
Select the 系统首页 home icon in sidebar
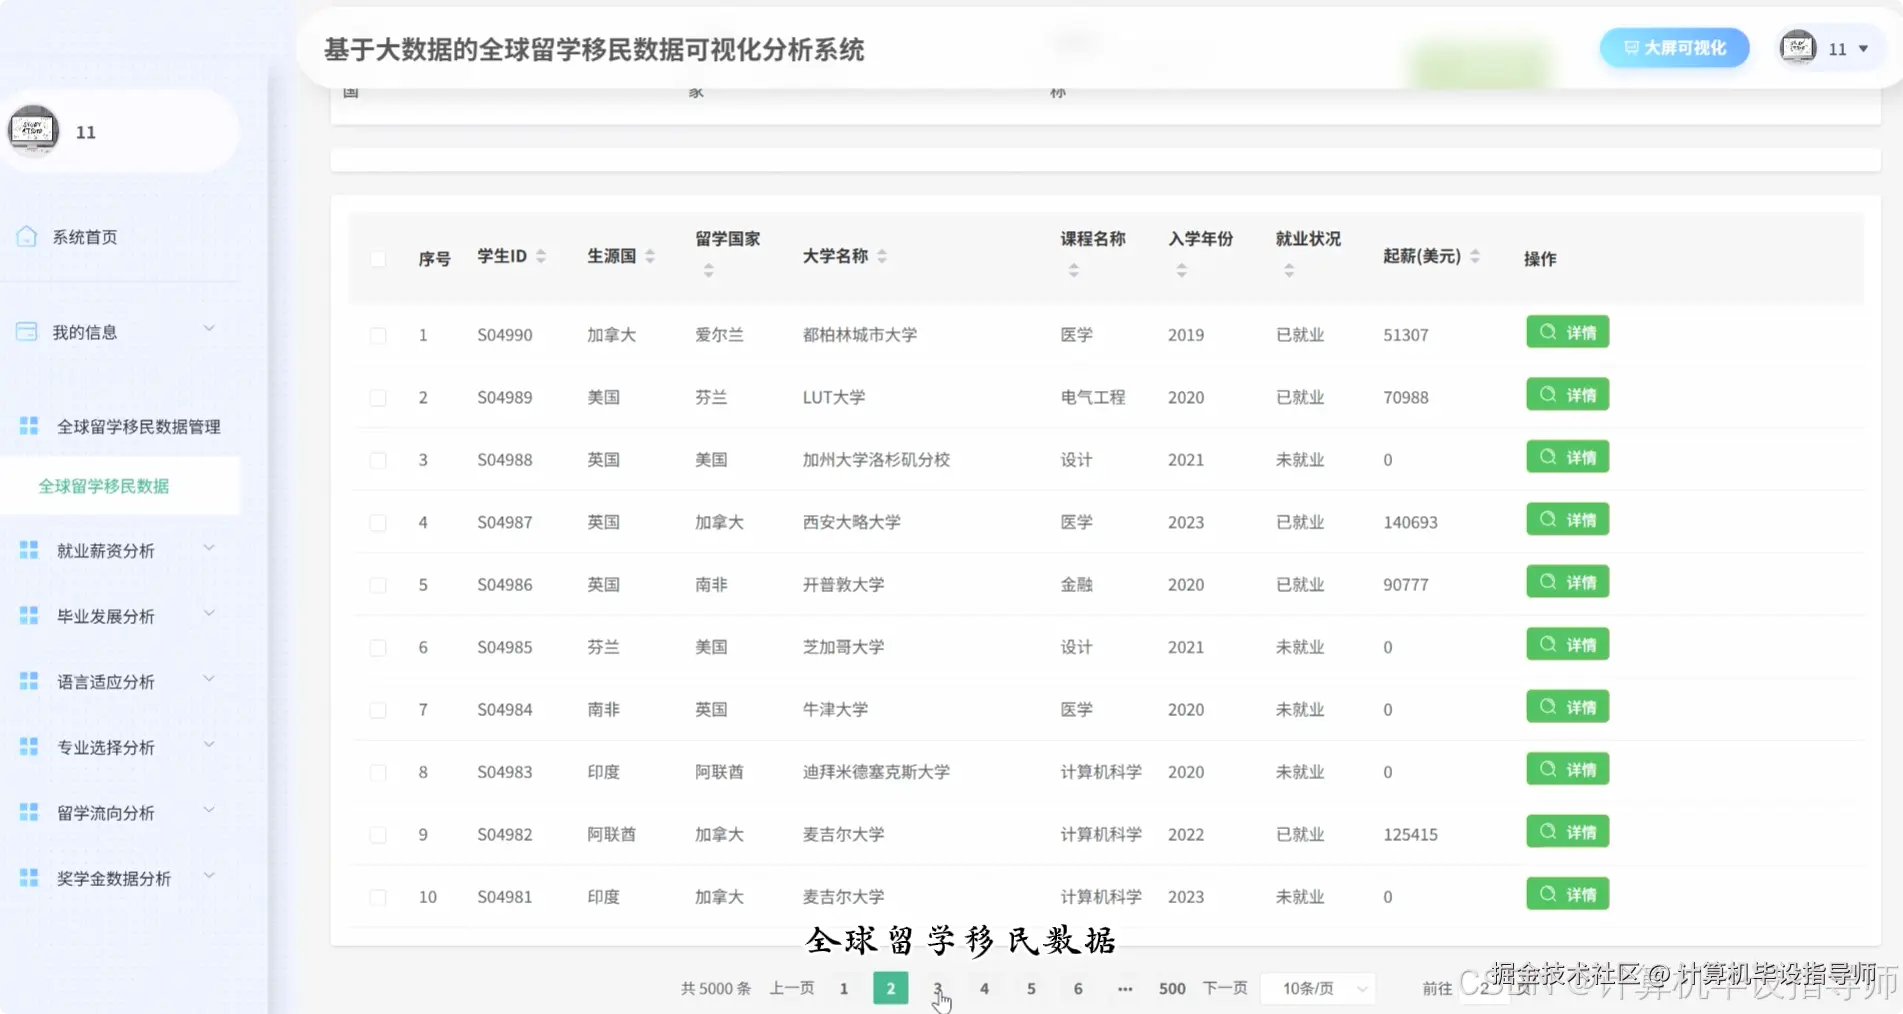tap(27, 236)
